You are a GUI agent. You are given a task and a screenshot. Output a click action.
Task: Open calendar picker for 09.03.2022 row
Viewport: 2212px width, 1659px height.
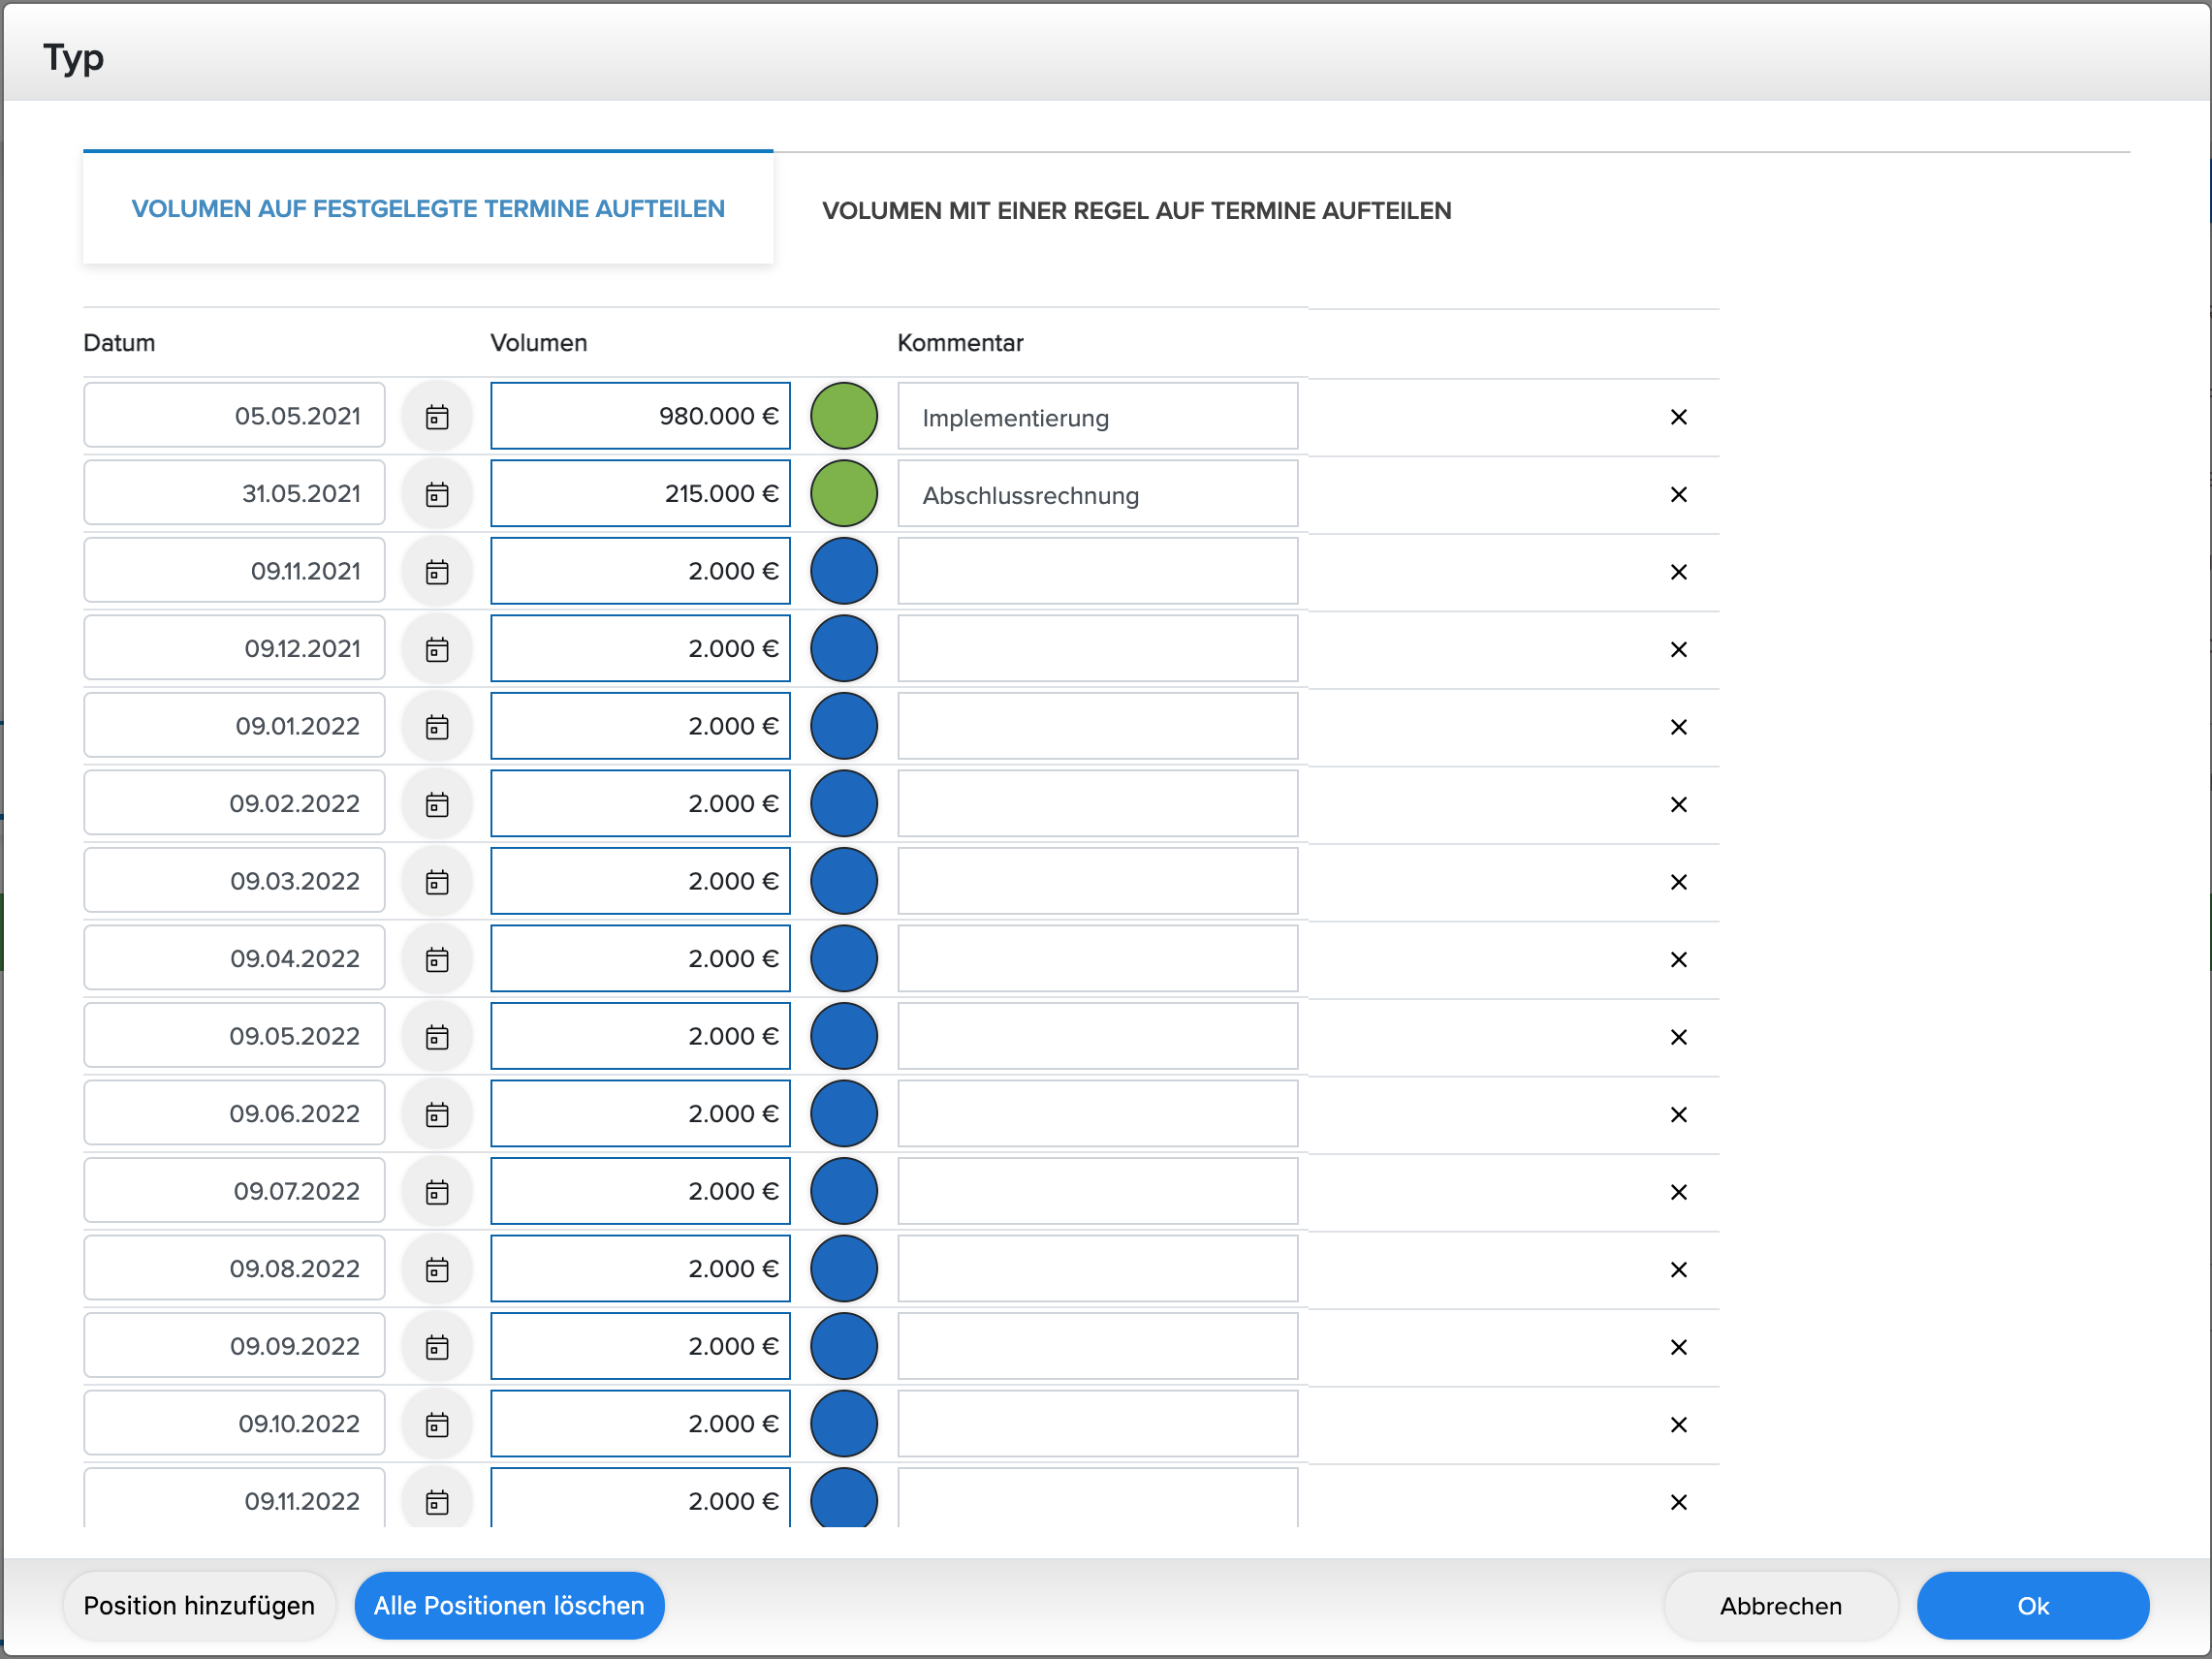(437, 881)
